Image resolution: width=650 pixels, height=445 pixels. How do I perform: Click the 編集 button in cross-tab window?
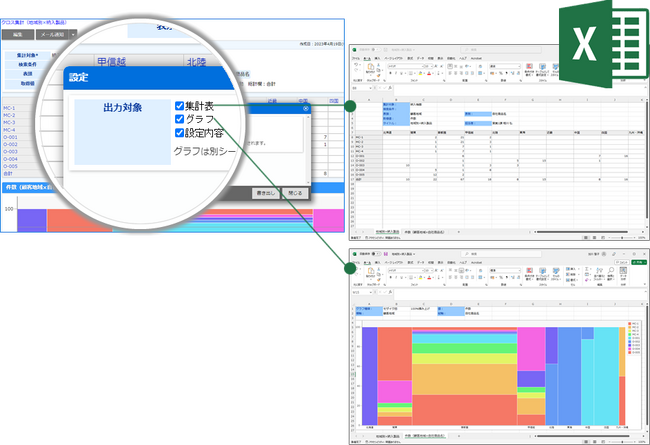coord(17,34)
